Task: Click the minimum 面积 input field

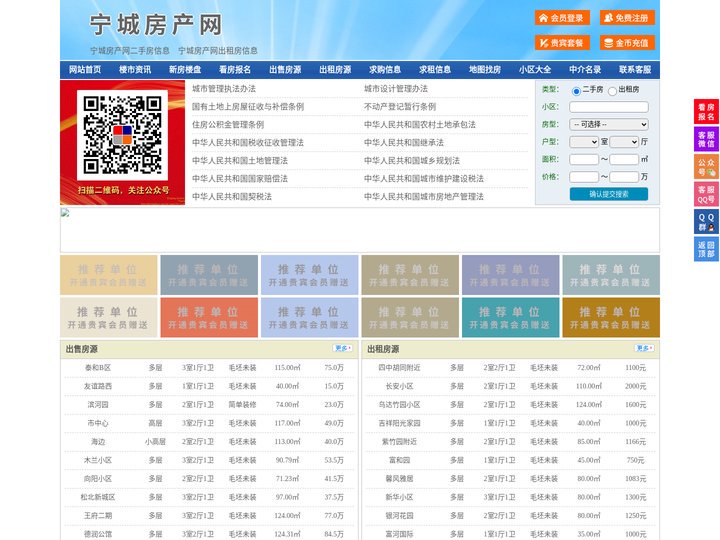Action: click(584, 159)
